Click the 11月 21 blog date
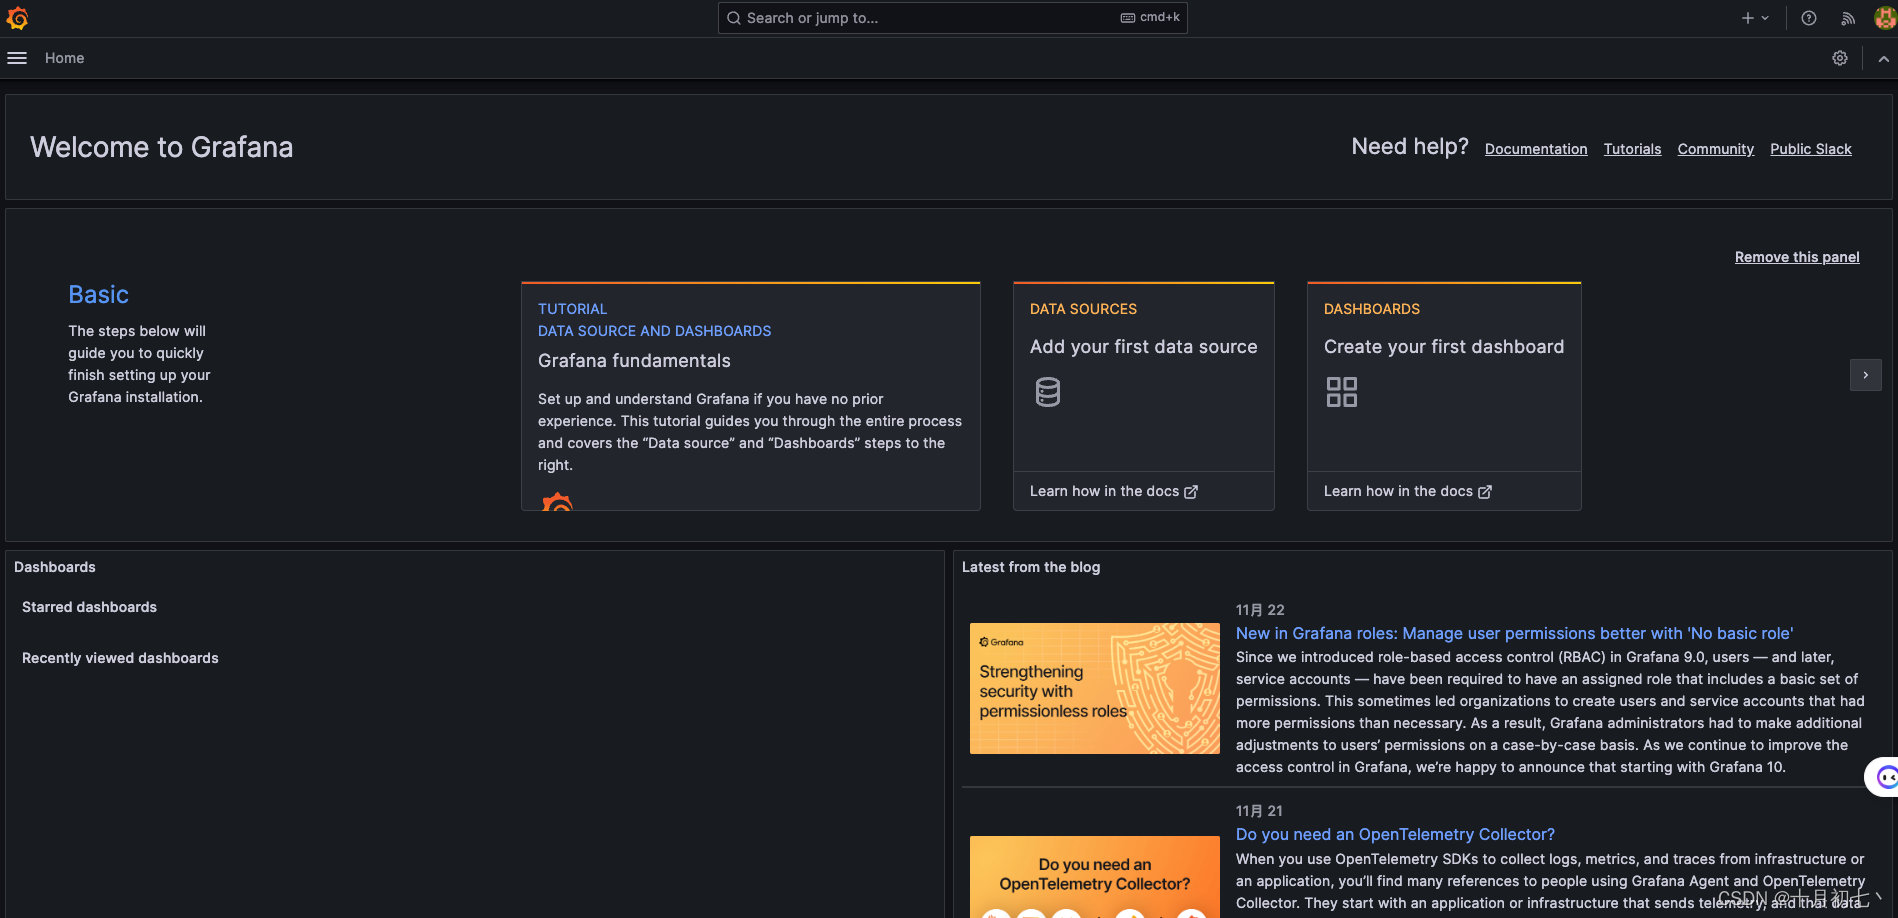 pos(1259,811)
